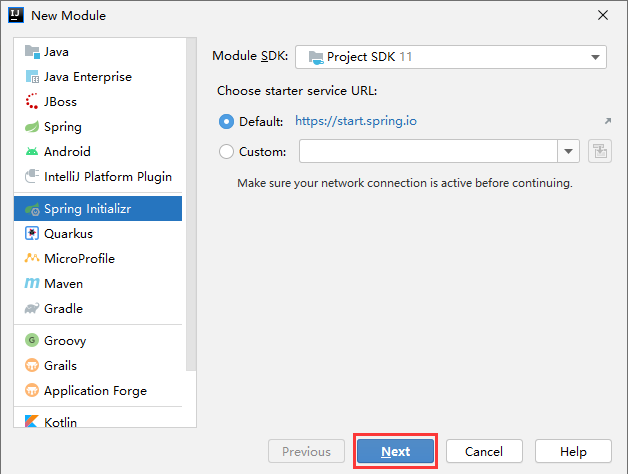Select the Android robot icon
Viewport: 628px width, 474px height.
pyautogui.click(x=31, y=152)
